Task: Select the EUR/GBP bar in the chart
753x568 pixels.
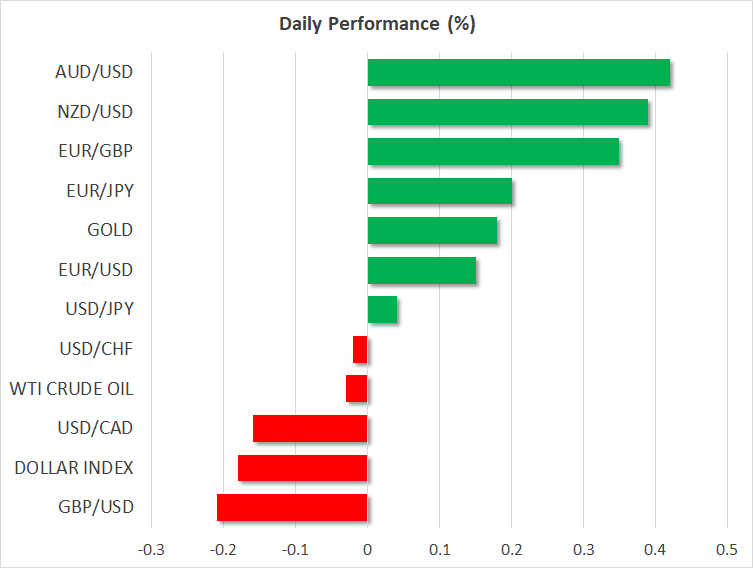Action: point(493,152)
